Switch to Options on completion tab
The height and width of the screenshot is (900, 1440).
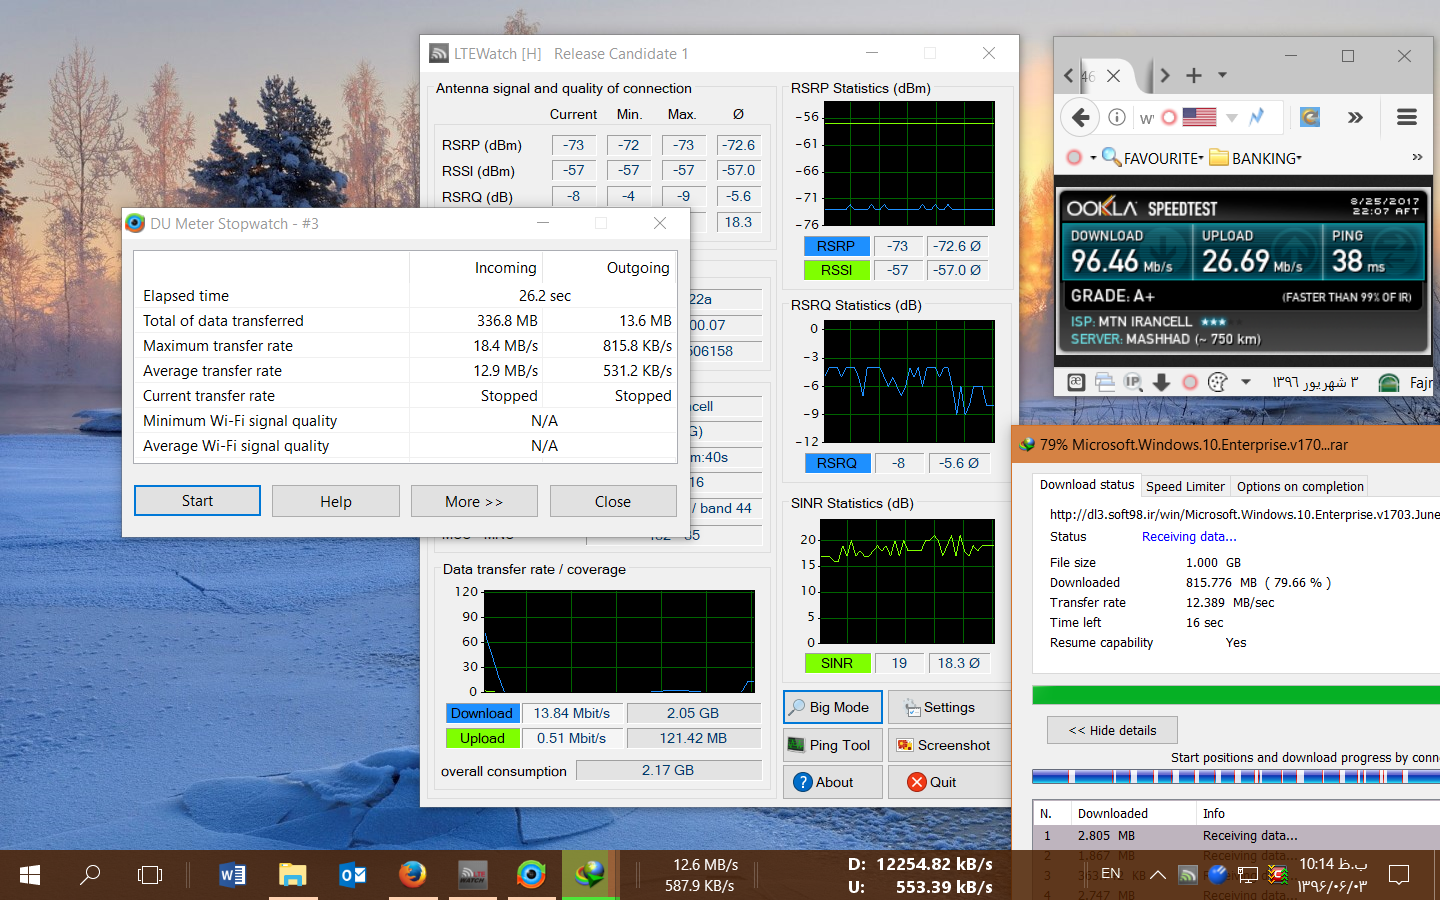pyautogui.click(x=1300, y=487)
